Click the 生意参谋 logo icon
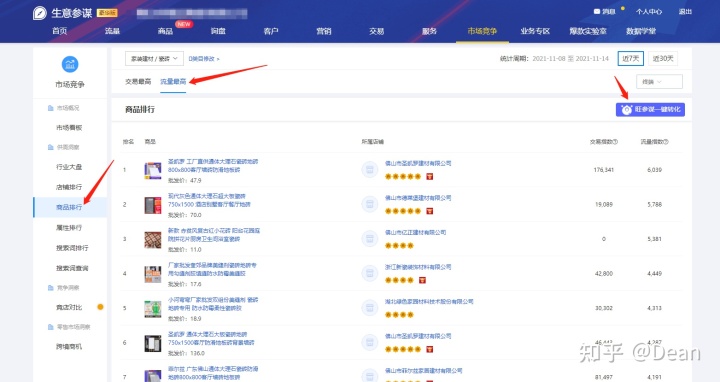720x382 pixels. click(40, 13)
